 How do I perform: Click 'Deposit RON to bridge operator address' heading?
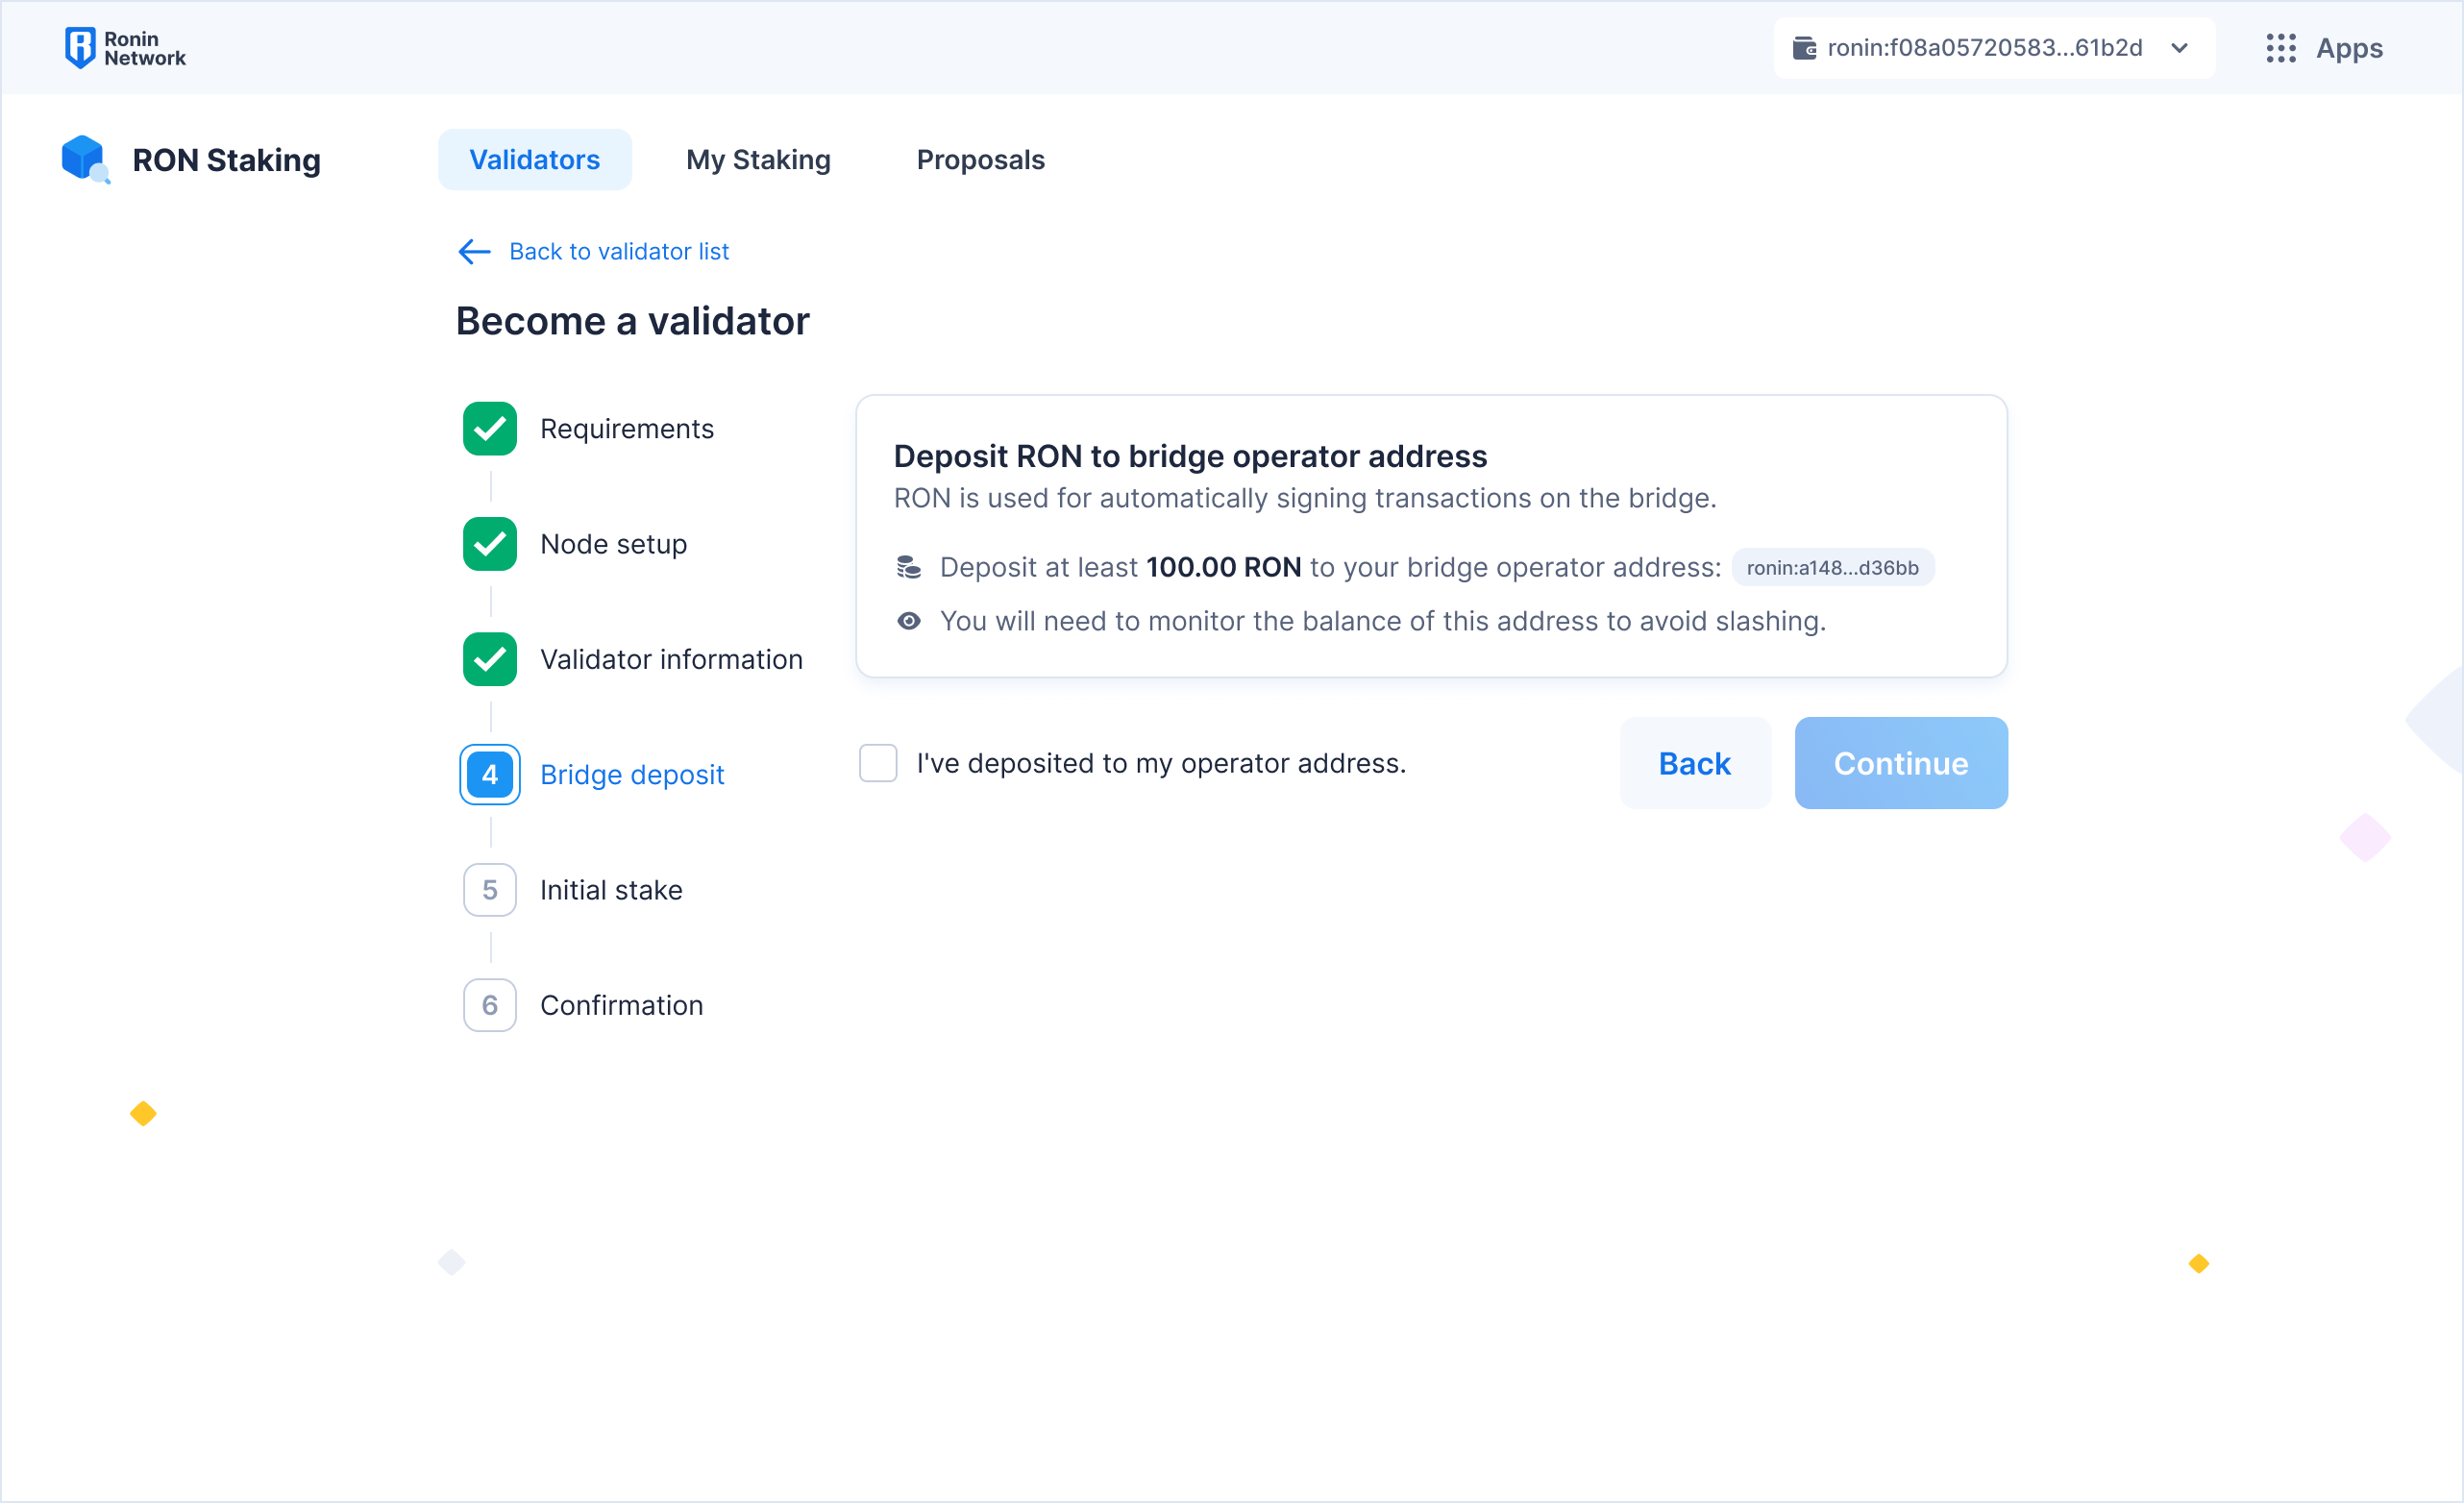[x=1191, y=456]
